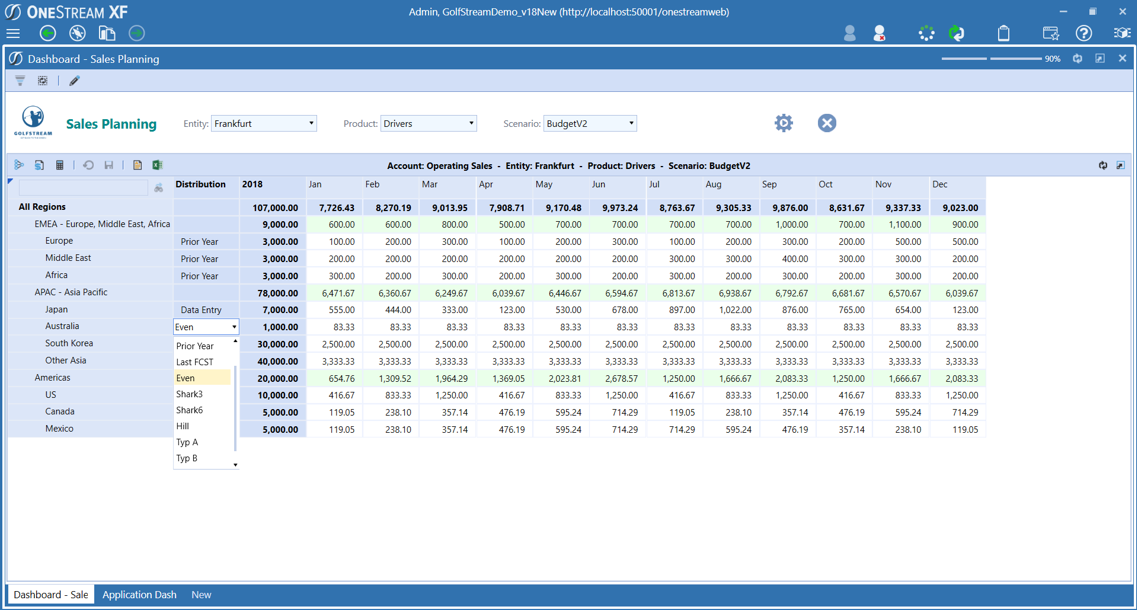Open the help question mark icon

click(x=1083, y=33)
